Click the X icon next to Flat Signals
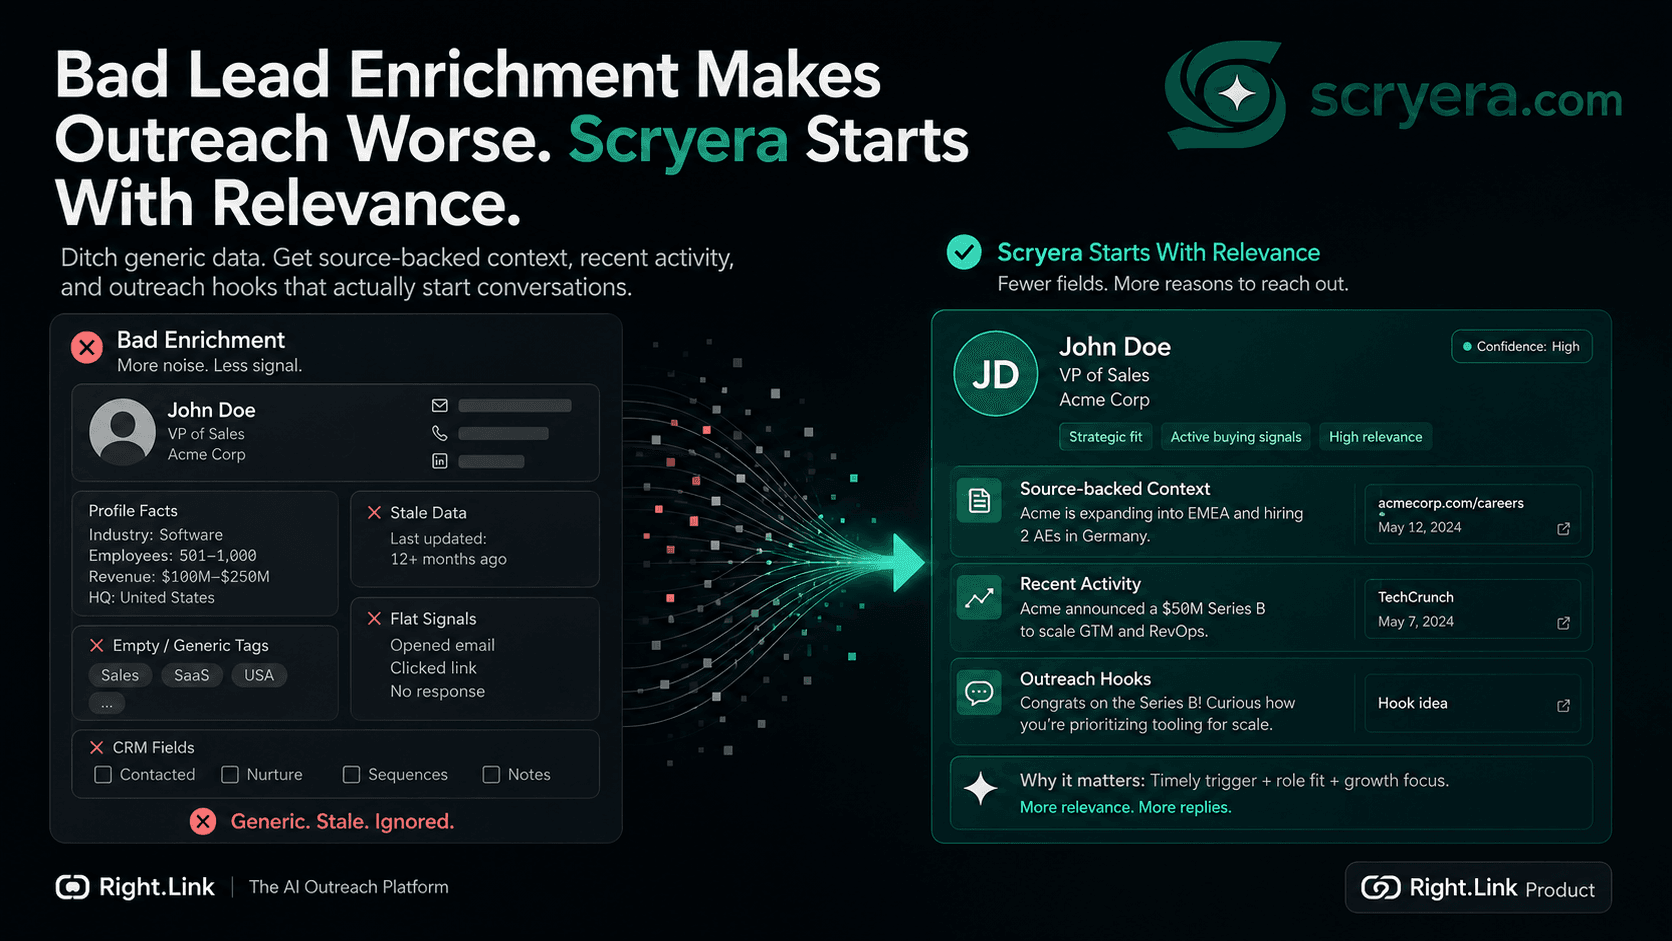The height and width of the screenshot is (941, 1672). click(374, 618)
